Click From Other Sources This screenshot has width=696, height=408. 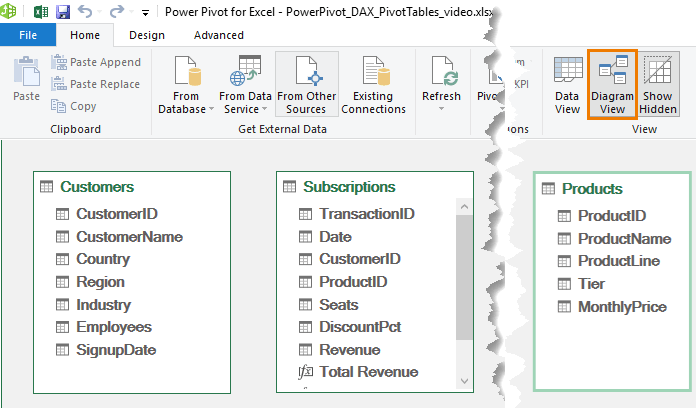click(x=307, y=84)
